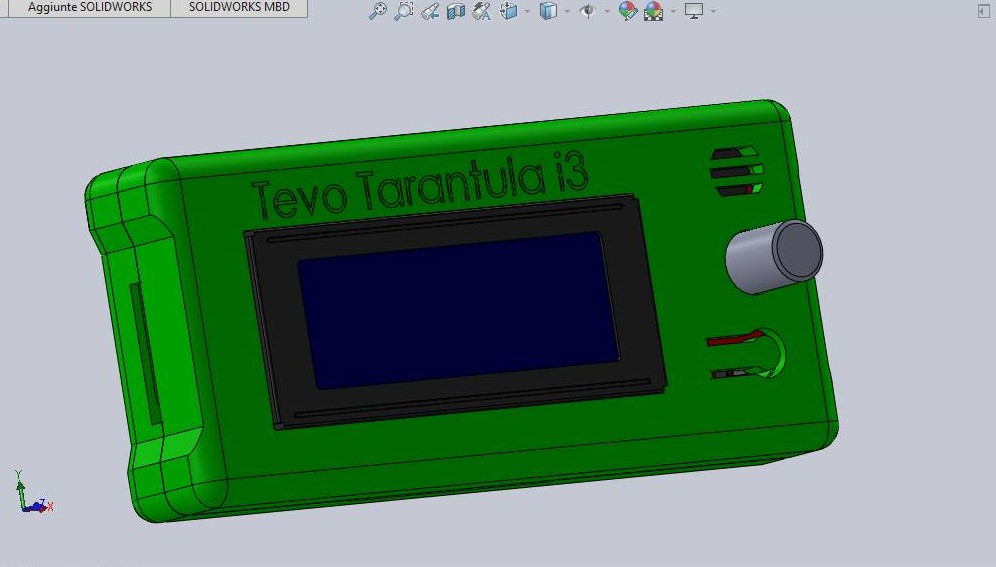Select the SD card slot on left side
The image size is (996, 567).
tap(145, 354)
